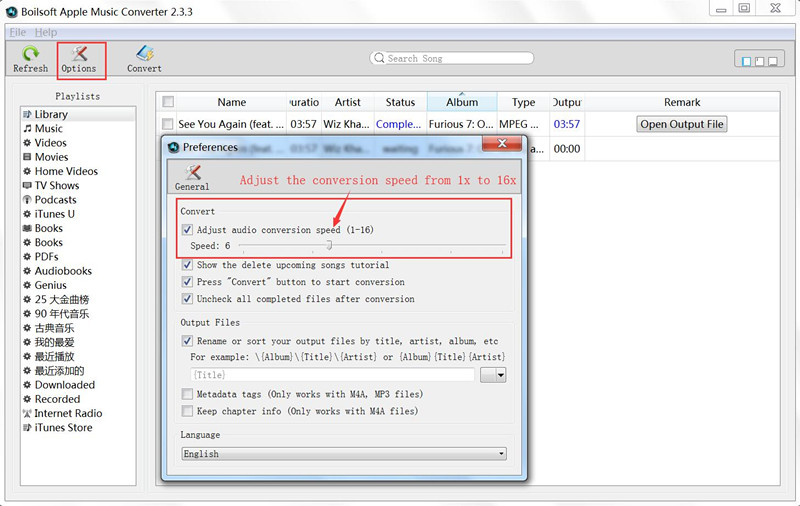
Task: Toggle Adjust audio conversion speed checkbox
Action: point(187,230)
